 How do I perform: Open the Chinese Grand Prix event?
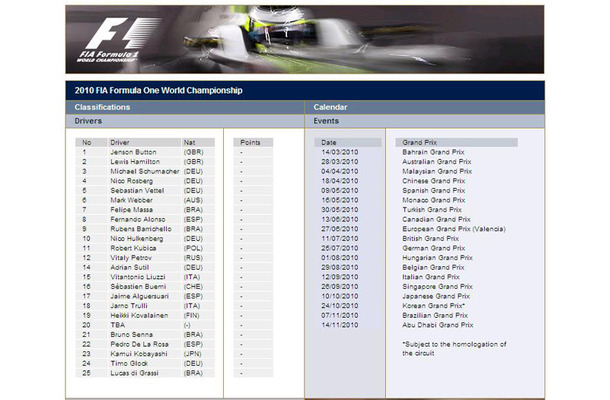(x=434, y=181)
